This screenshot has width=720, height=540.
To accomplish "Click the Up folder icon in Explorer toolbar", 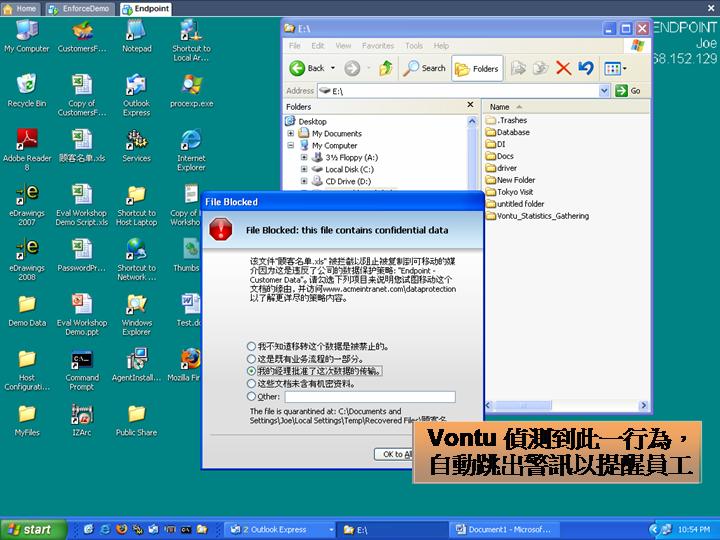I will pos(385,68).
